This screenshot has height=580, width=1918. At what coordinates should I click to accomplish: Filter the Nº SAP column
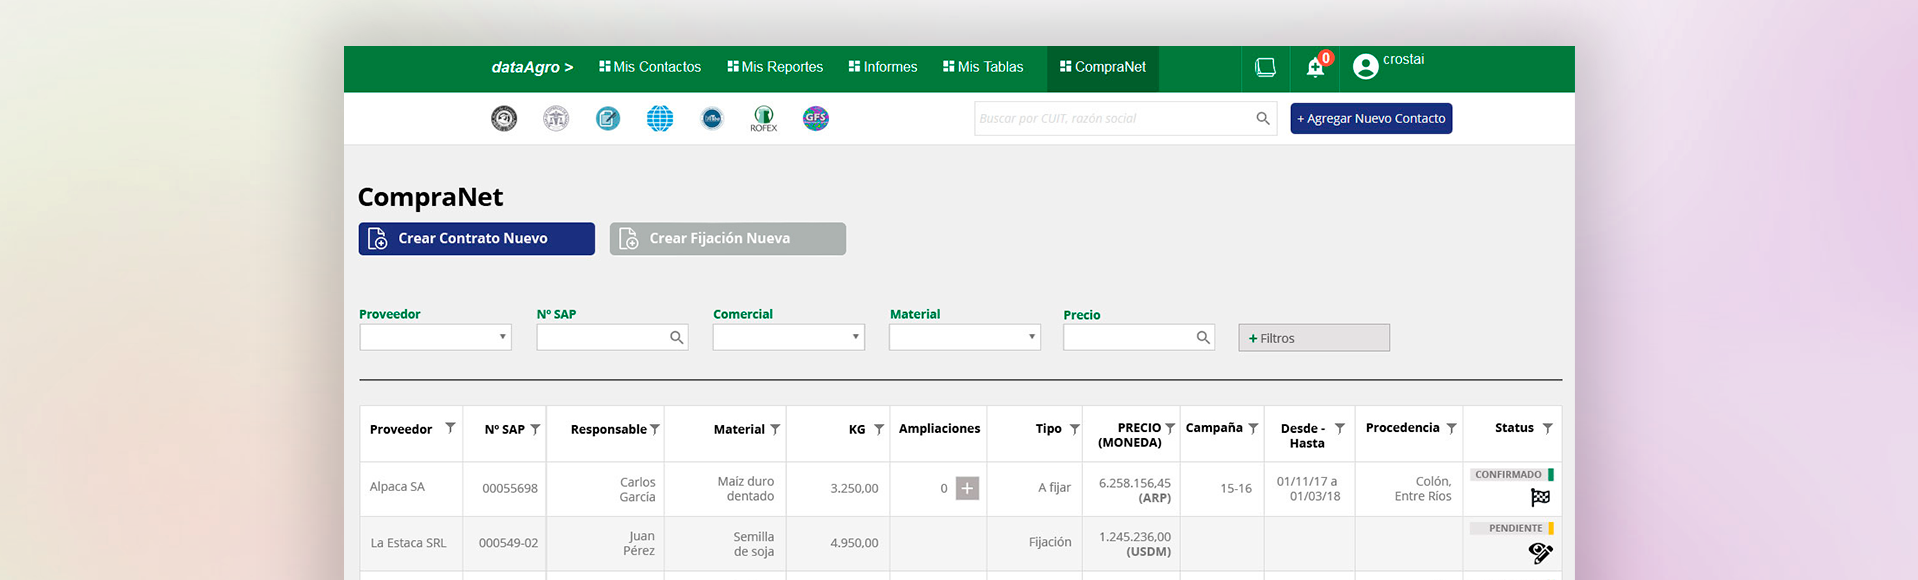535,429
